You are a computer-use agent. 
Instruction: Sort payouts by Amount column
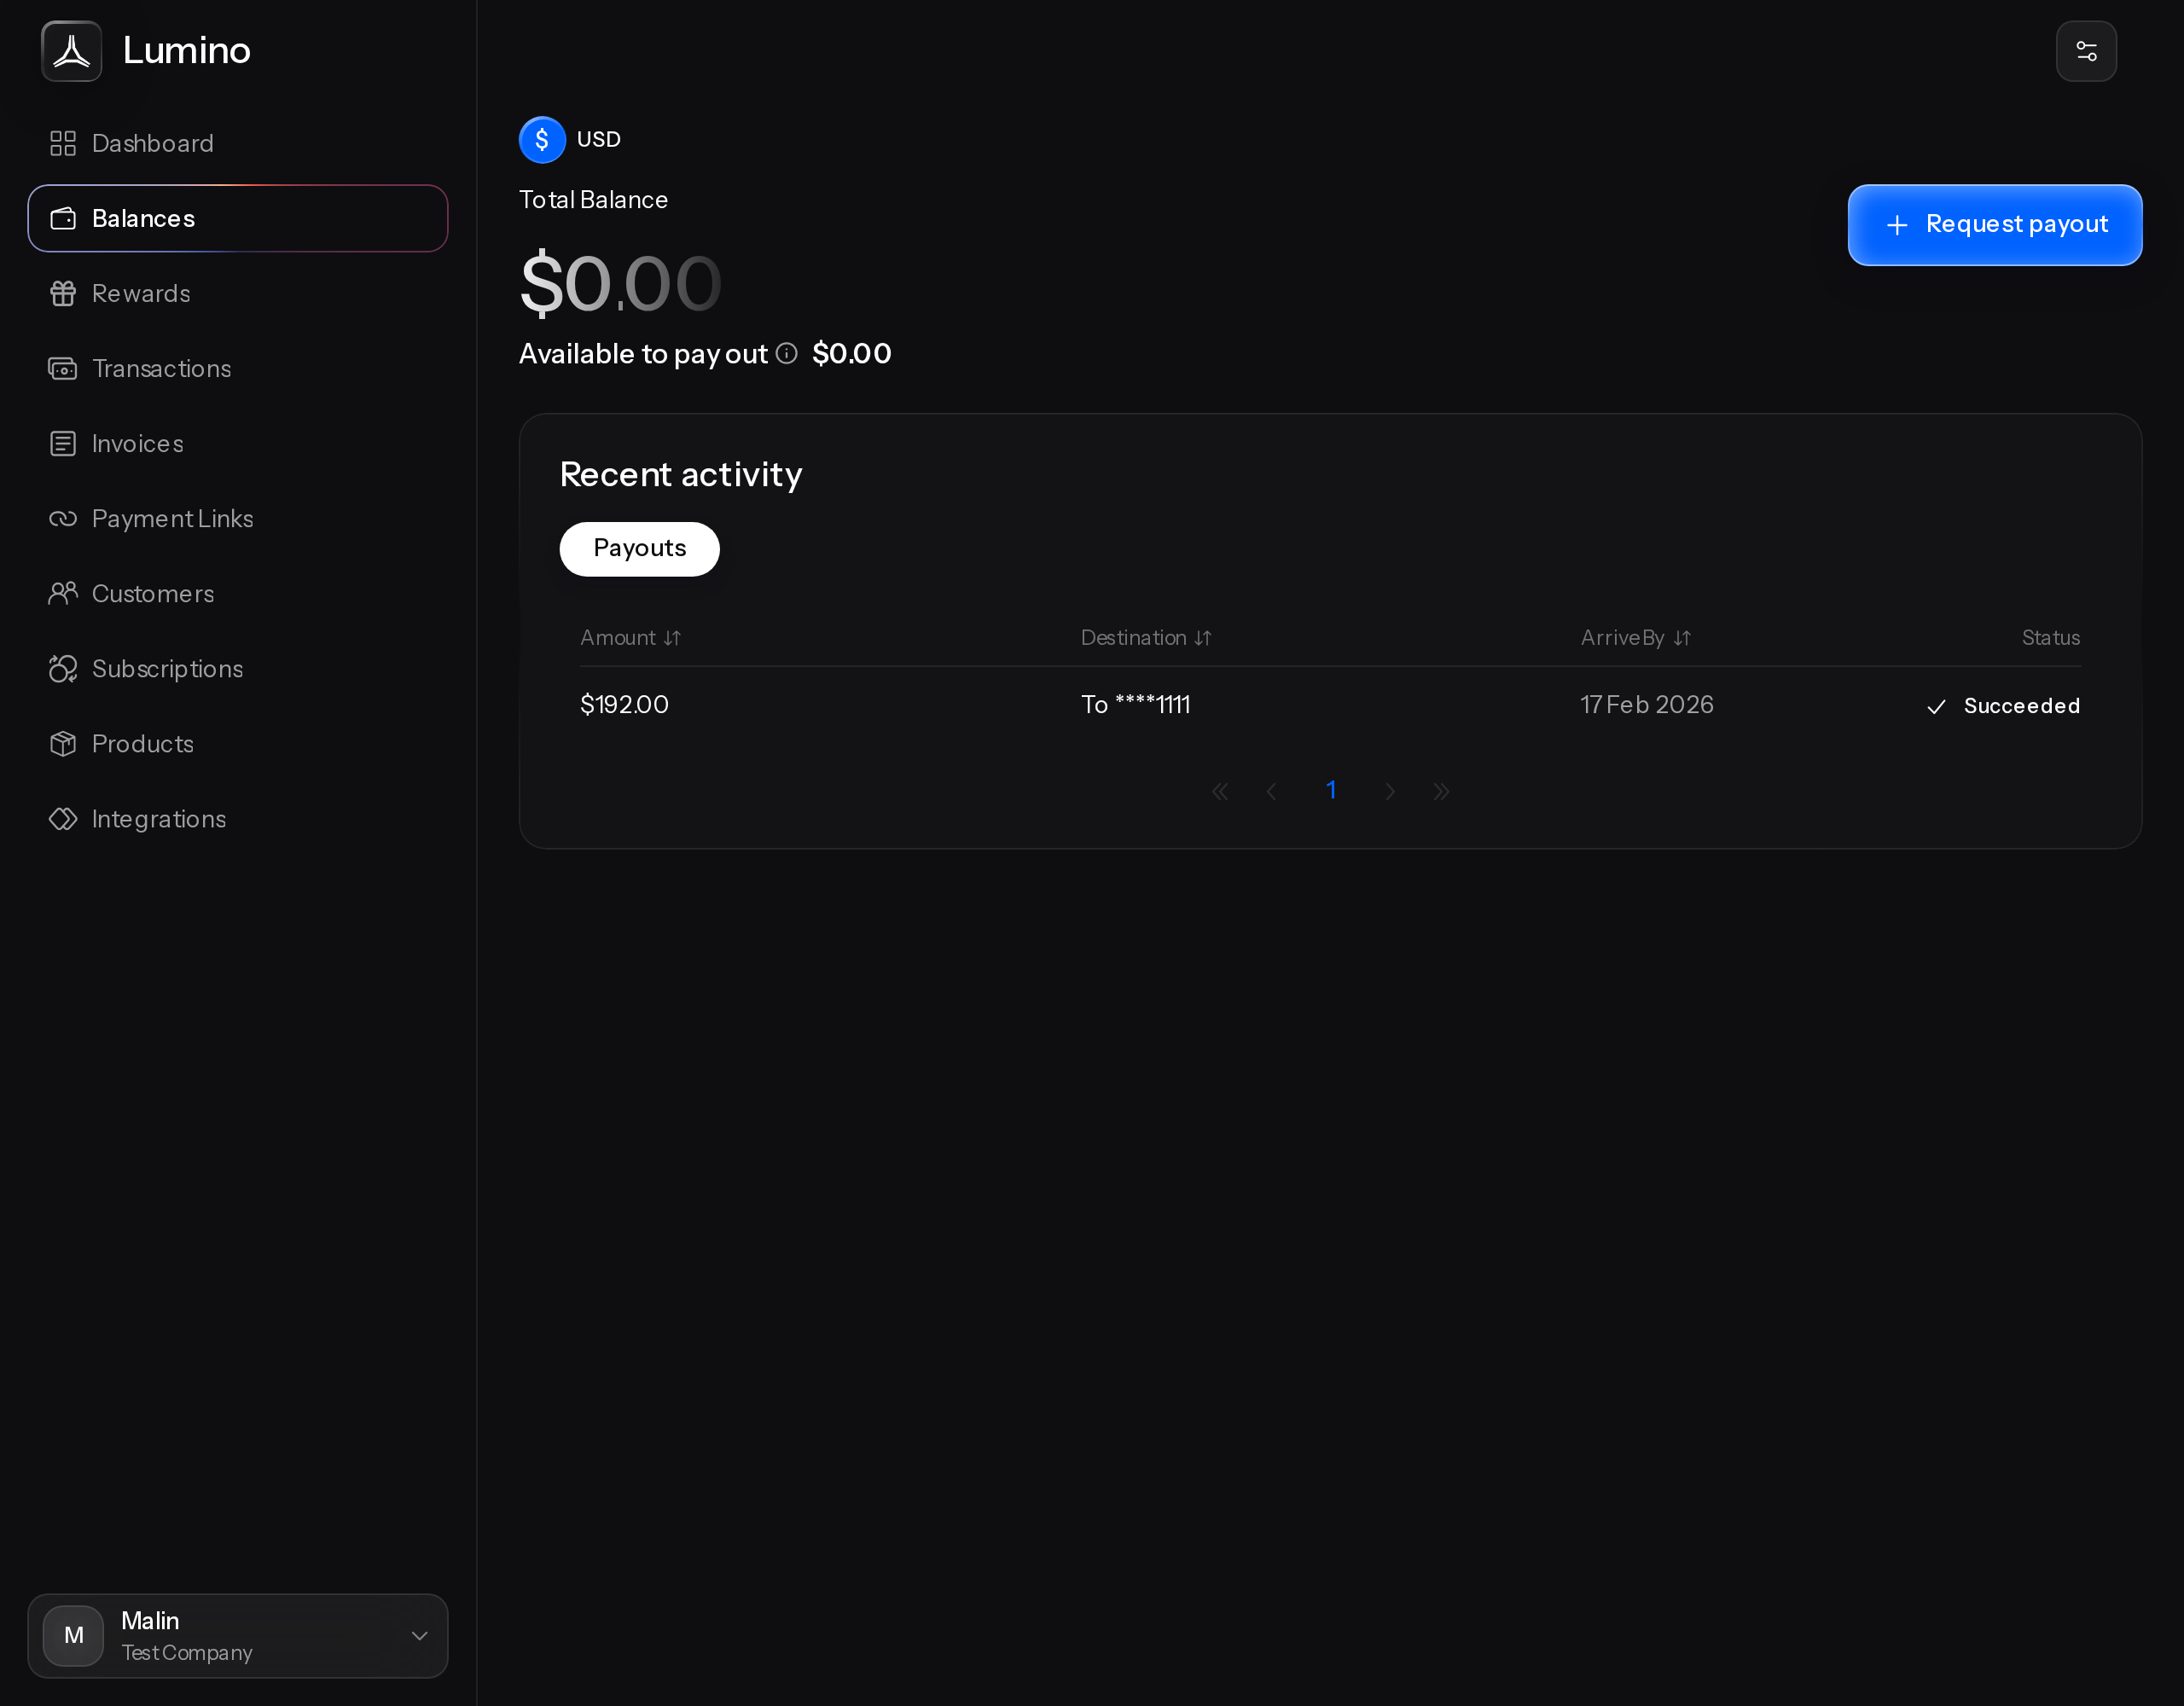[630, 638]
